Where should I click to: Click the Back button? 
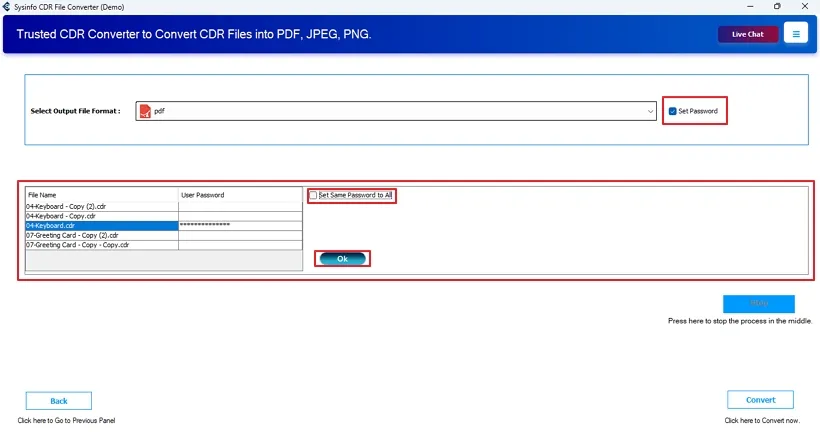point(59,400)
